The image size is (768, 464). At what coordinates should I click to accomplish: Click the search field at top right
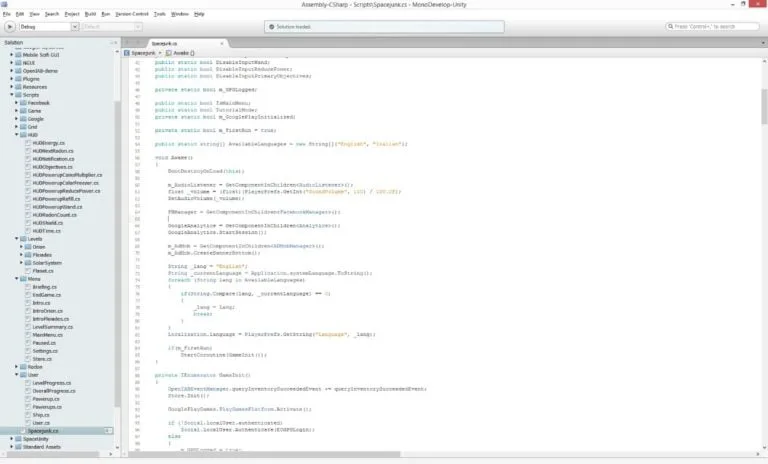pyautogui.click(x=712, y=26)
